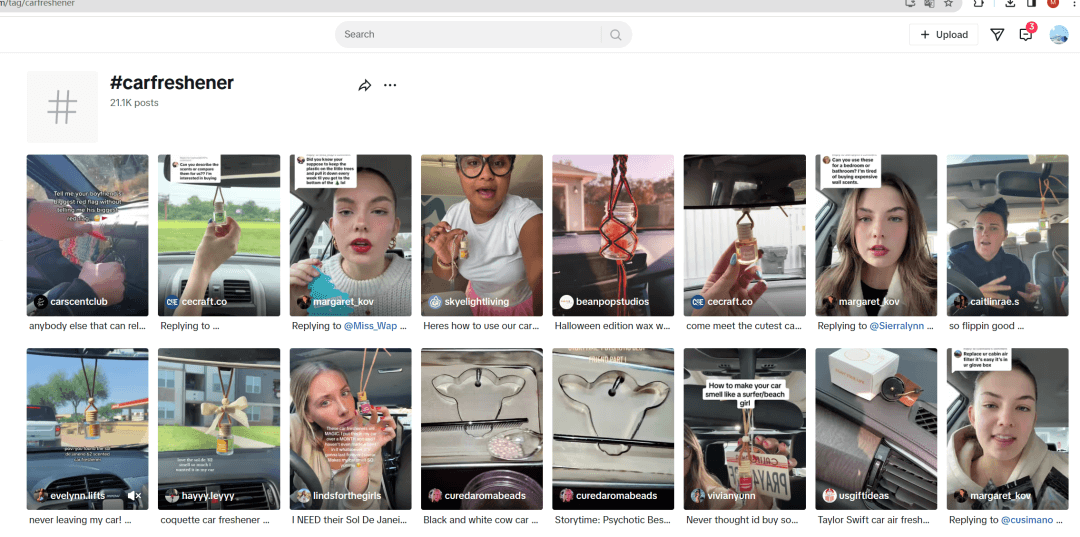This screenshot has width=1080, height=537.
Task: Open the @Miss_Wap mention link
Action: tap(370, 326)
